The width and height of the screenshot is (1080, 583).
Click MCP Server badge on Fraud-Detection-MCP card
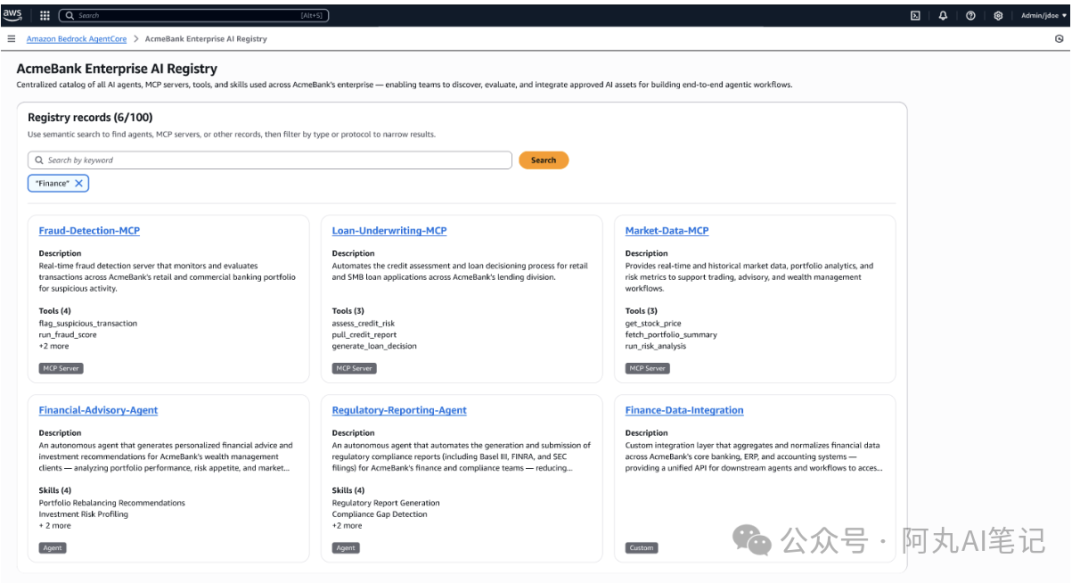point(61,369)
